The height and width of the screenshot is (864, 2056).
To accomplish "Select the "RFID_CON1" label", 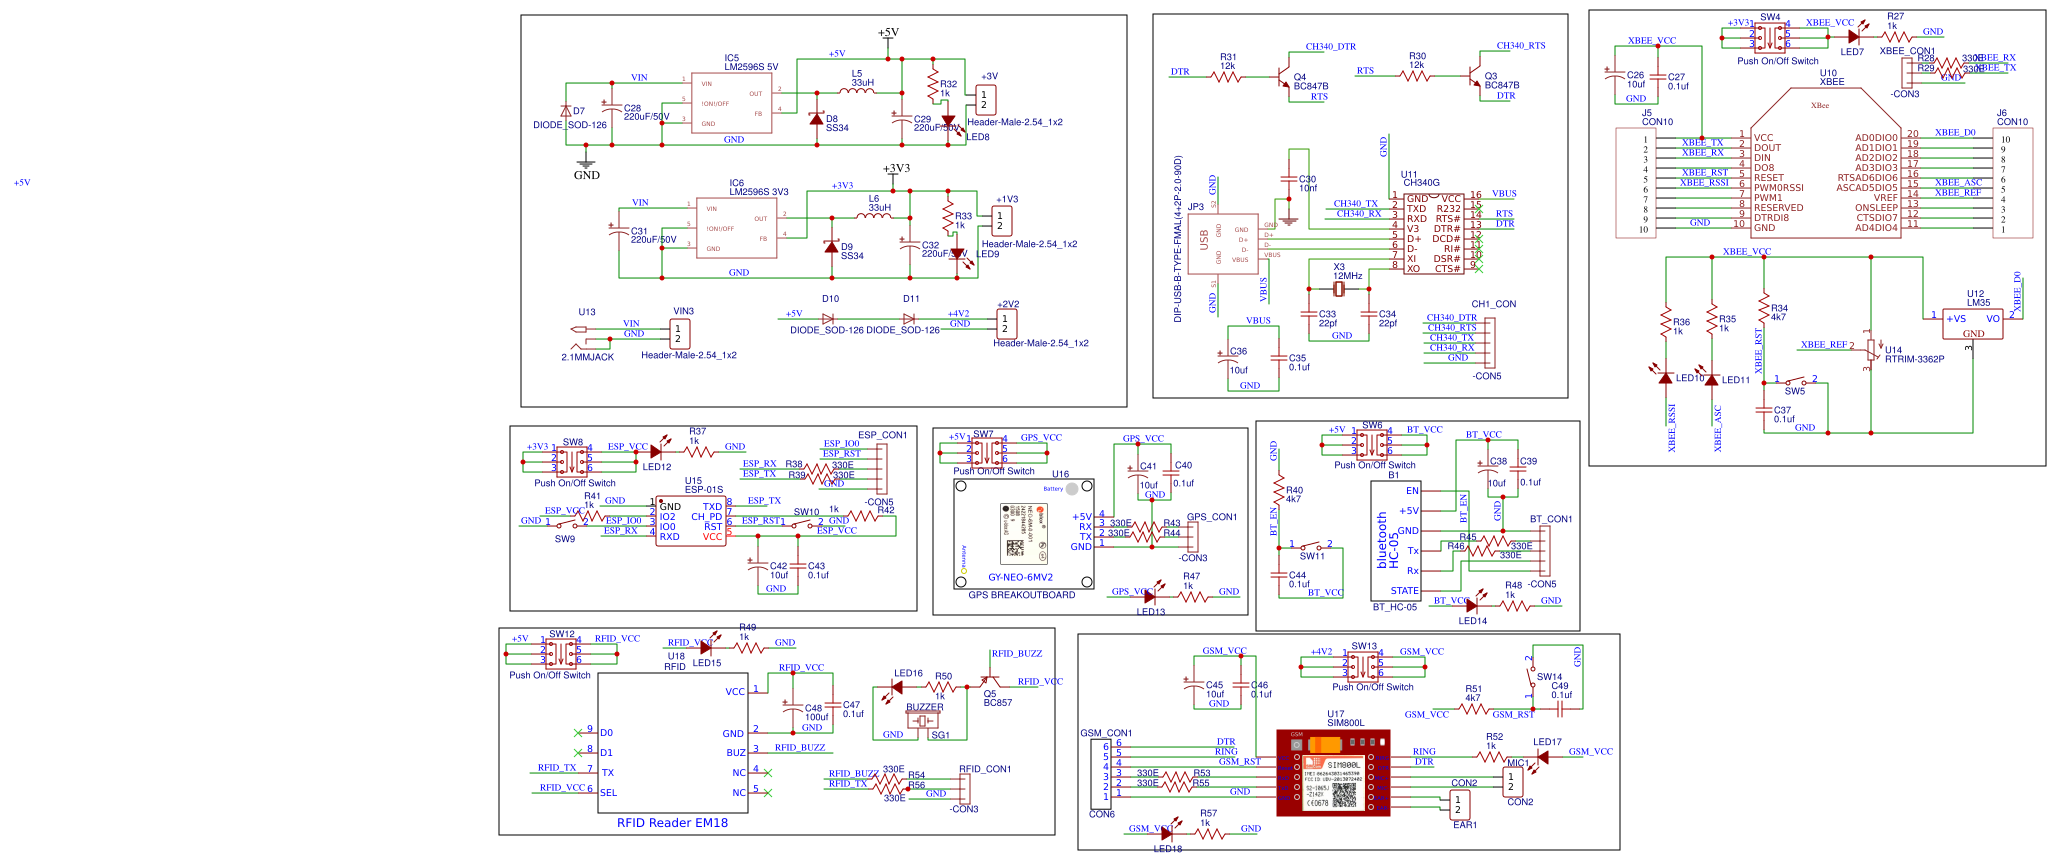I will coord(985,769).
